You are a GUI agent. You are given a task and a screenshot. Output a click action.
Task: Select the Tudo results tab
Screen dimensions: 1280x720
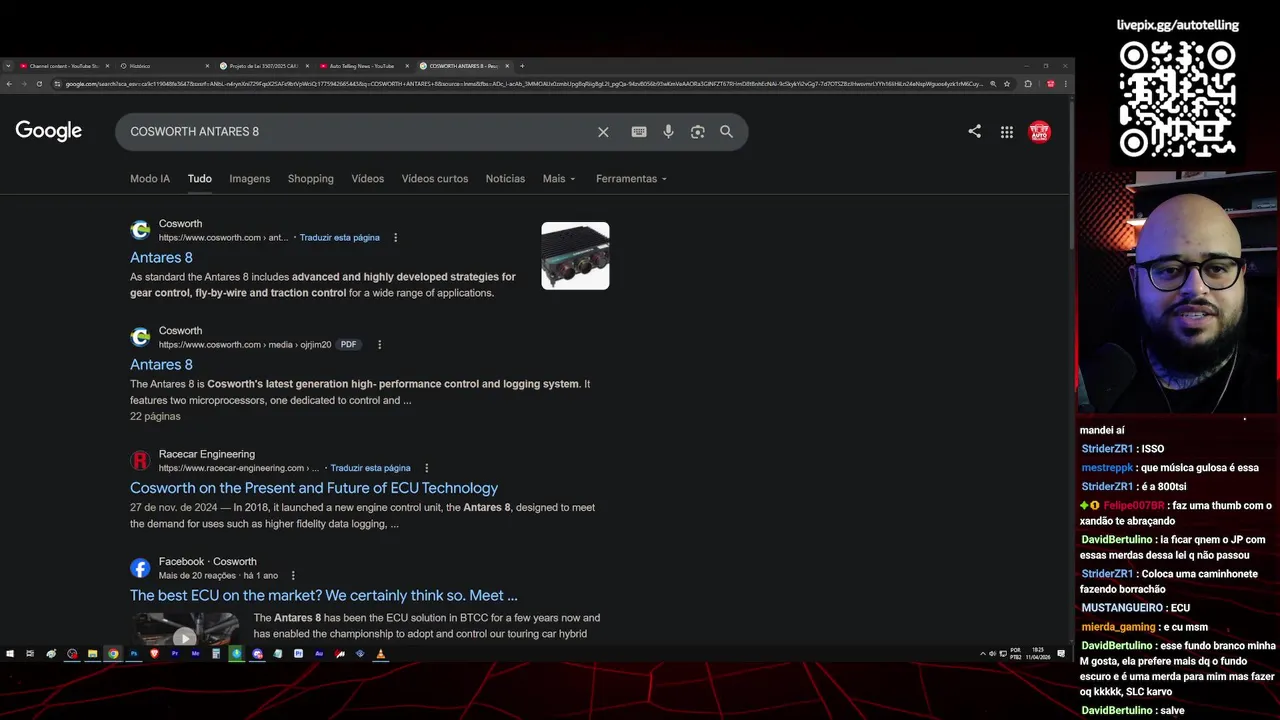pyautogui.click(x=200, y=179)
